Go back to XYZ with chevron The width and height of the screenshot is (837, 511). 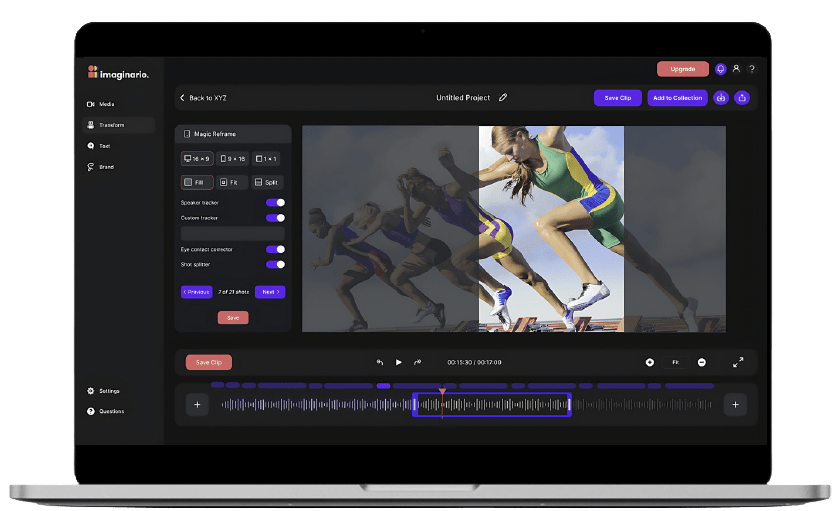[183, 98]
